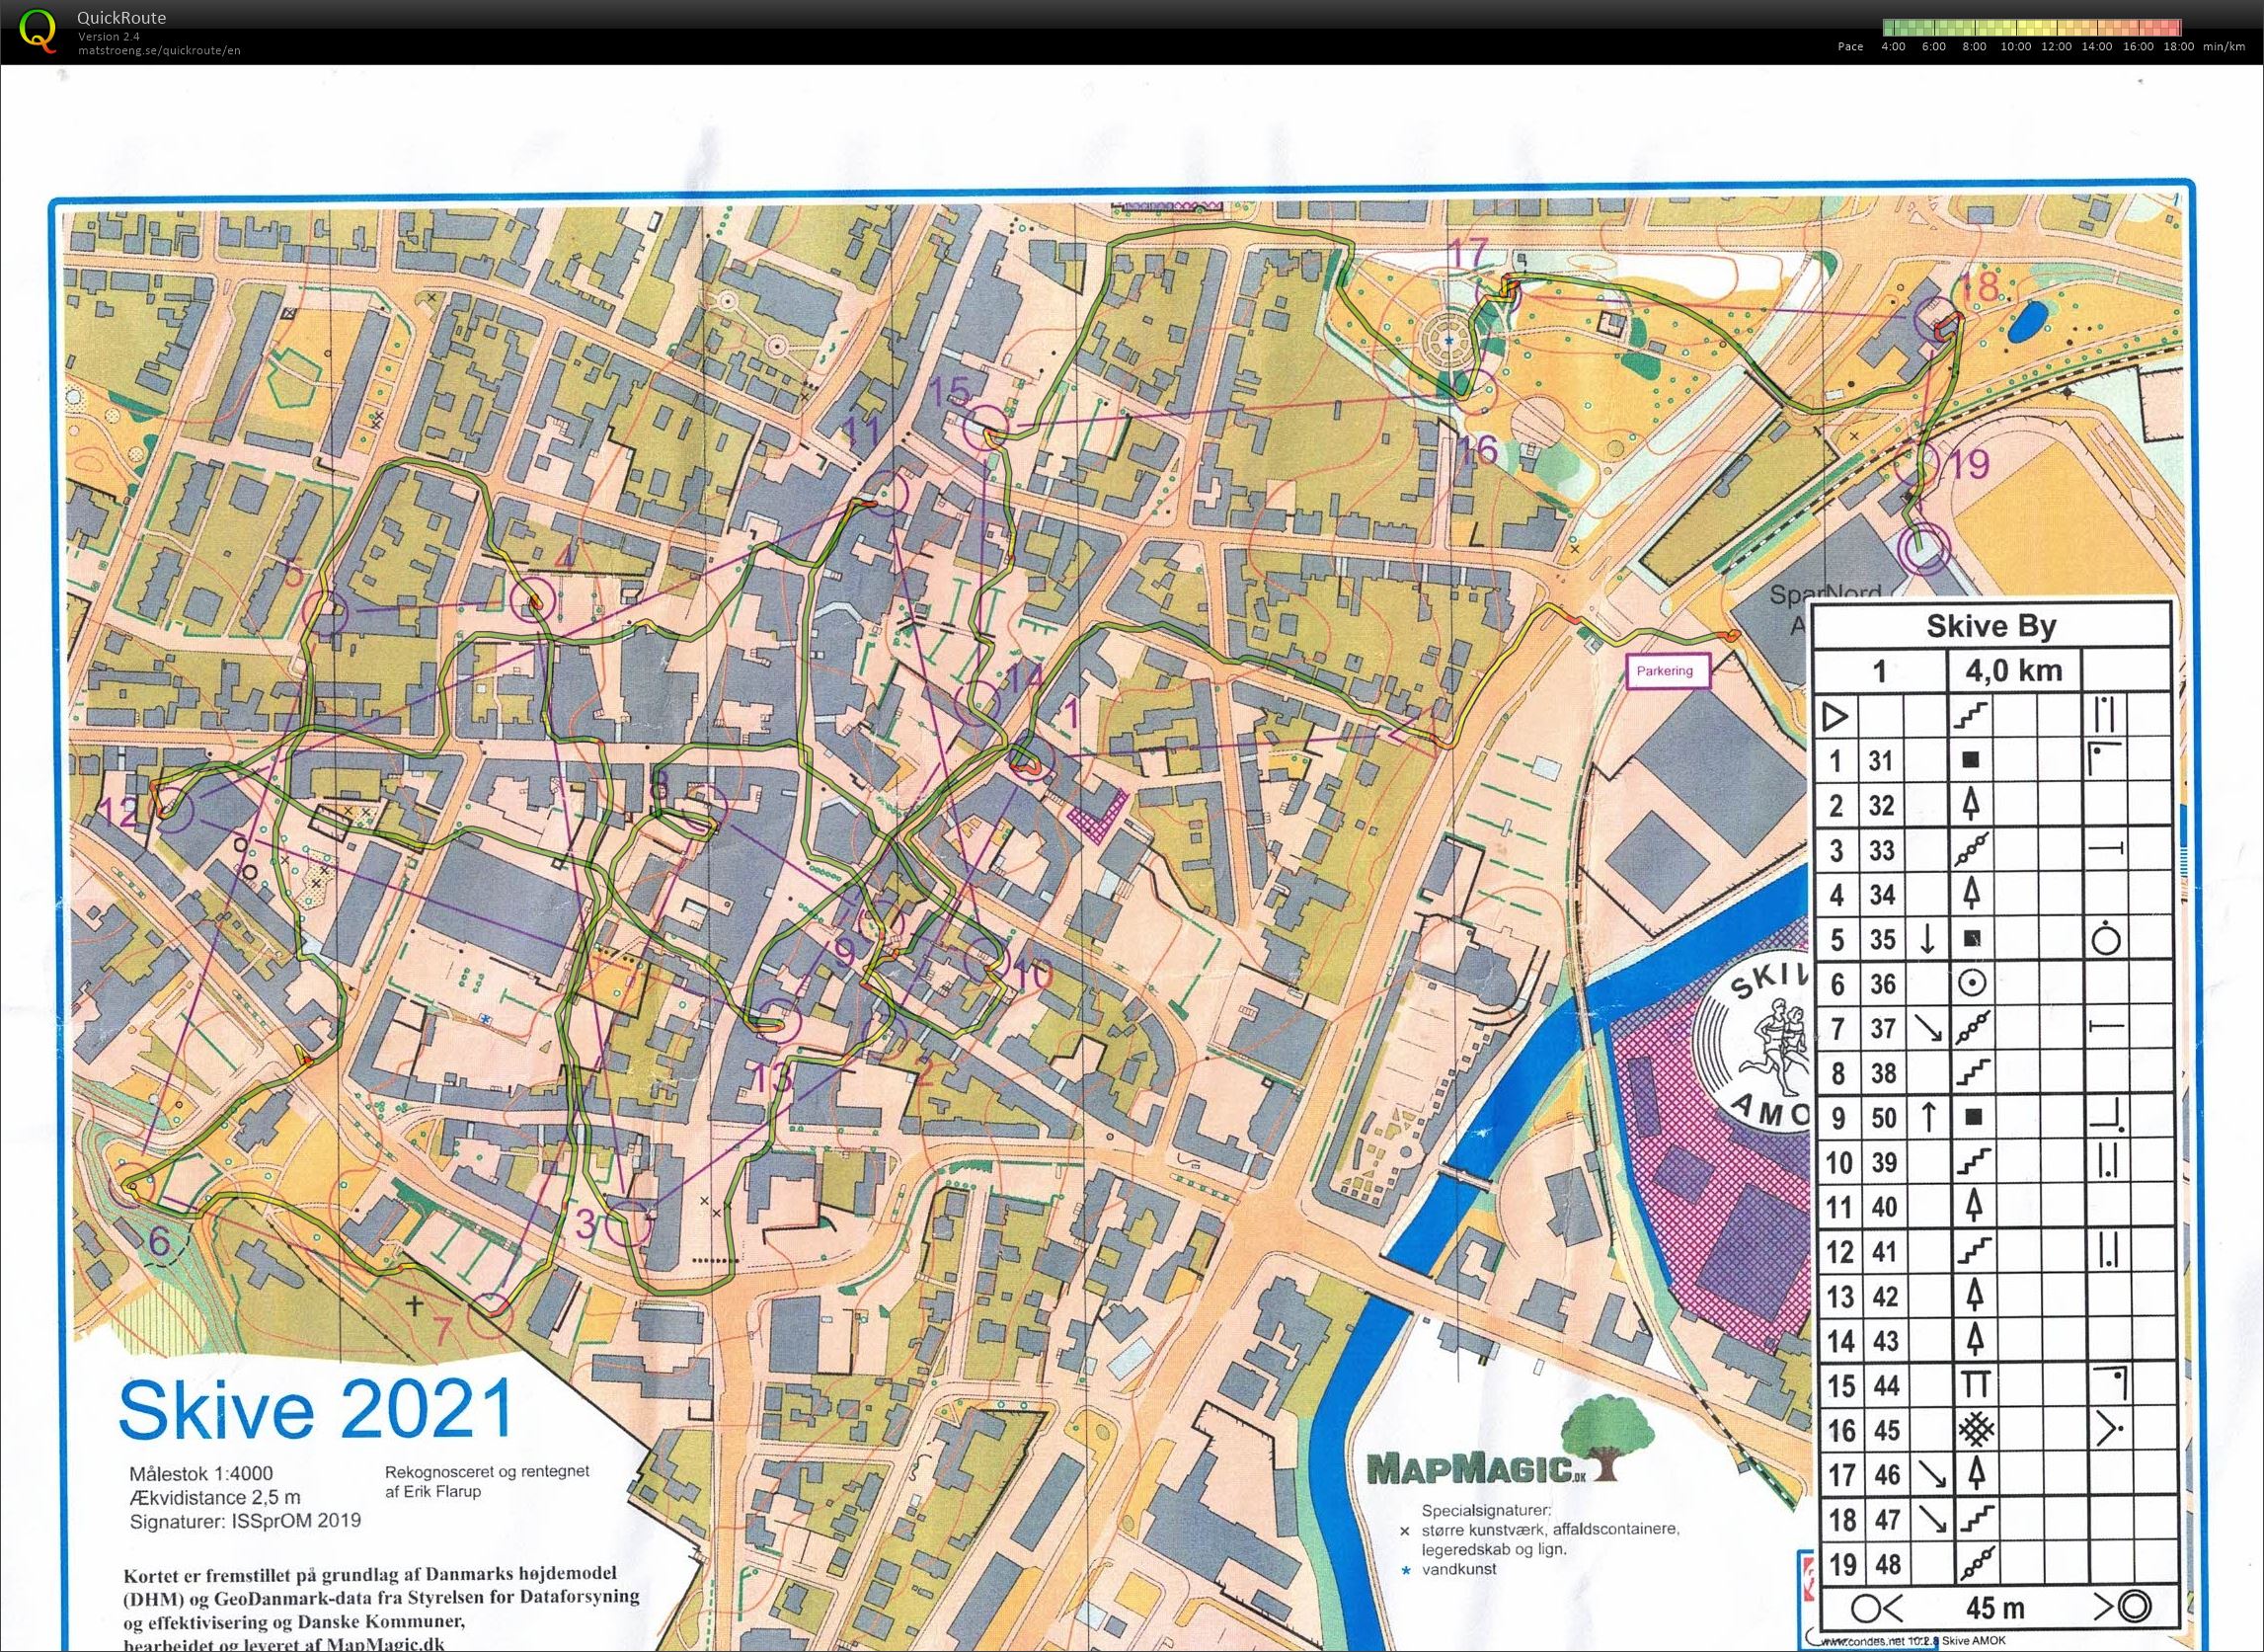The image size is (2264, 1652).
Task: Click the tree symbol in row 2 (32)
Action: pyautogui.click(x=1972, y=804)
